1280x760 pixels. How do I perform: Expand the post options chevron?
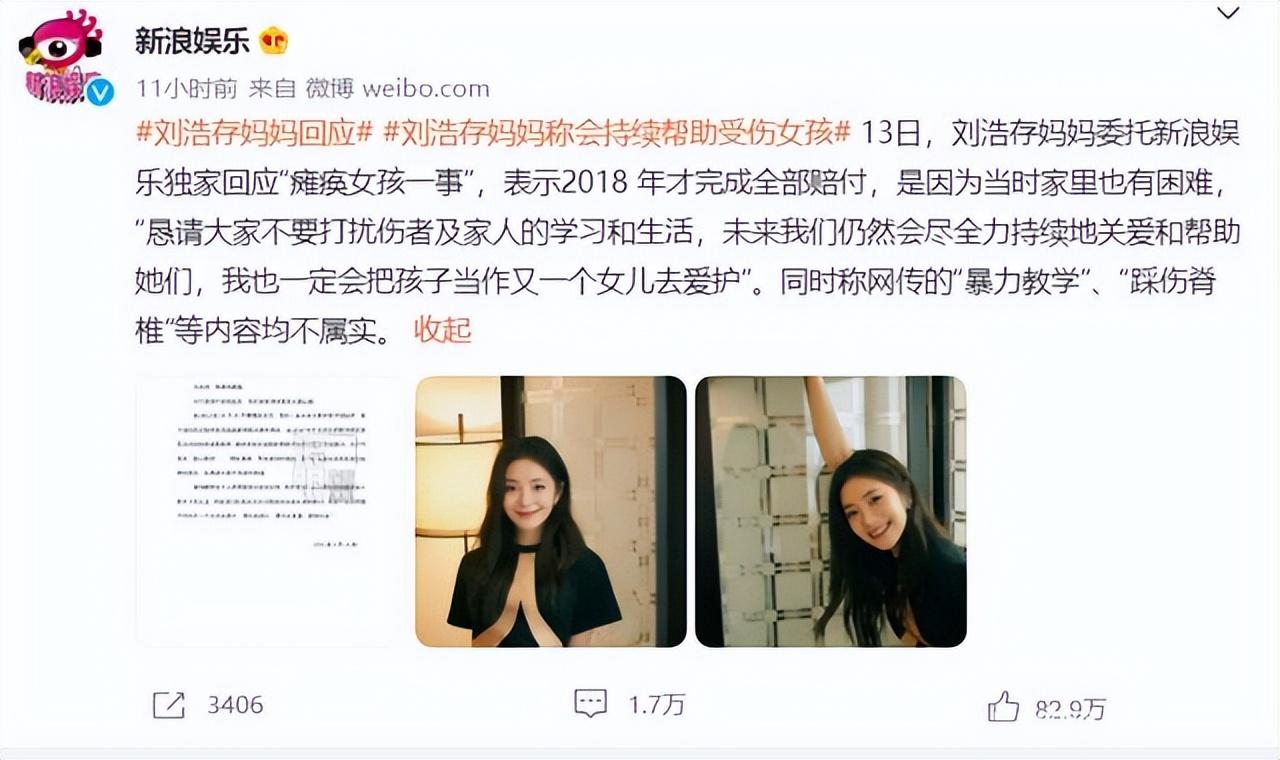(x=1227, y=14)
